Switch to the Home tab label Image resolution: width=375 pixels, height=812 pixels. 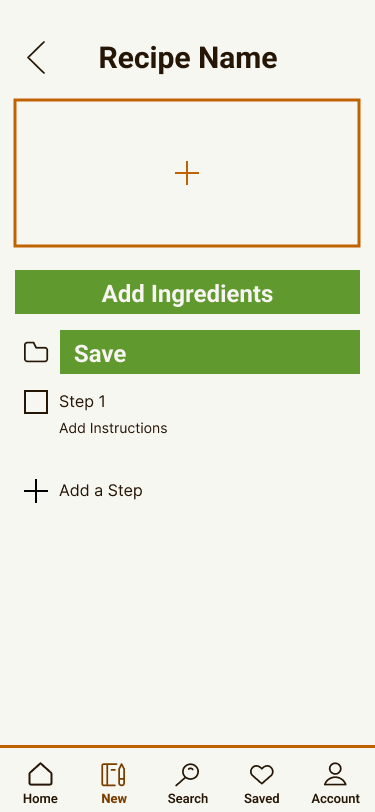[x=40, y=799]
